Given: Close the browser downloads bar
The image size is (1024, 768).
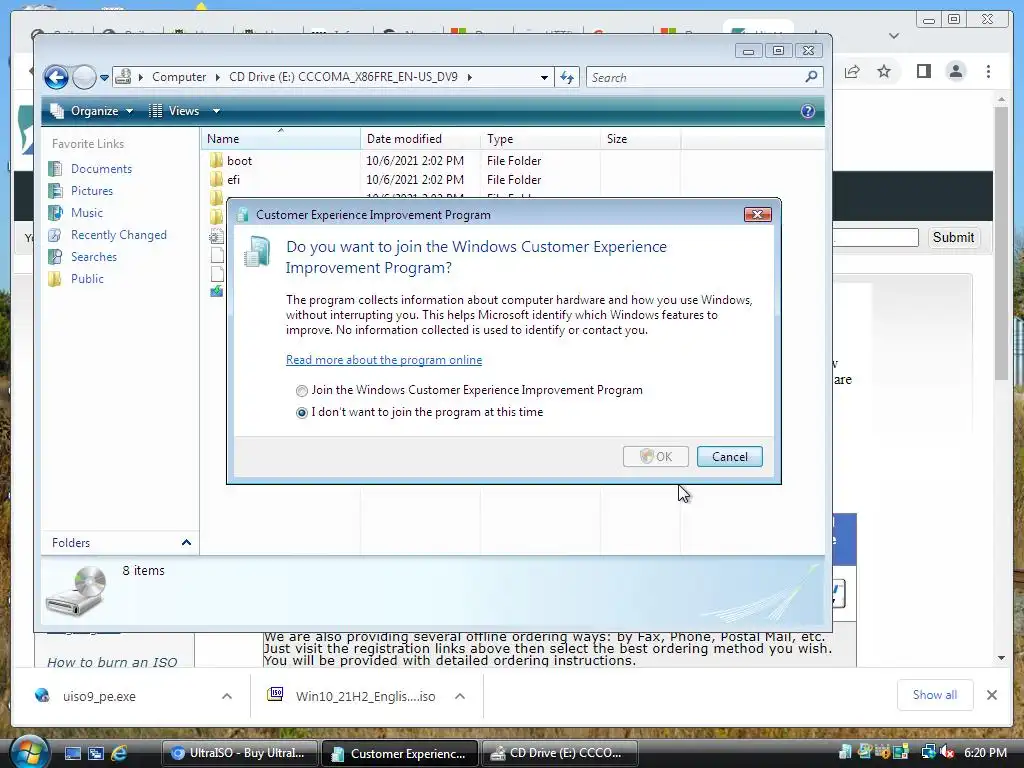Looking at the screenshot, I should coord(992,696).
